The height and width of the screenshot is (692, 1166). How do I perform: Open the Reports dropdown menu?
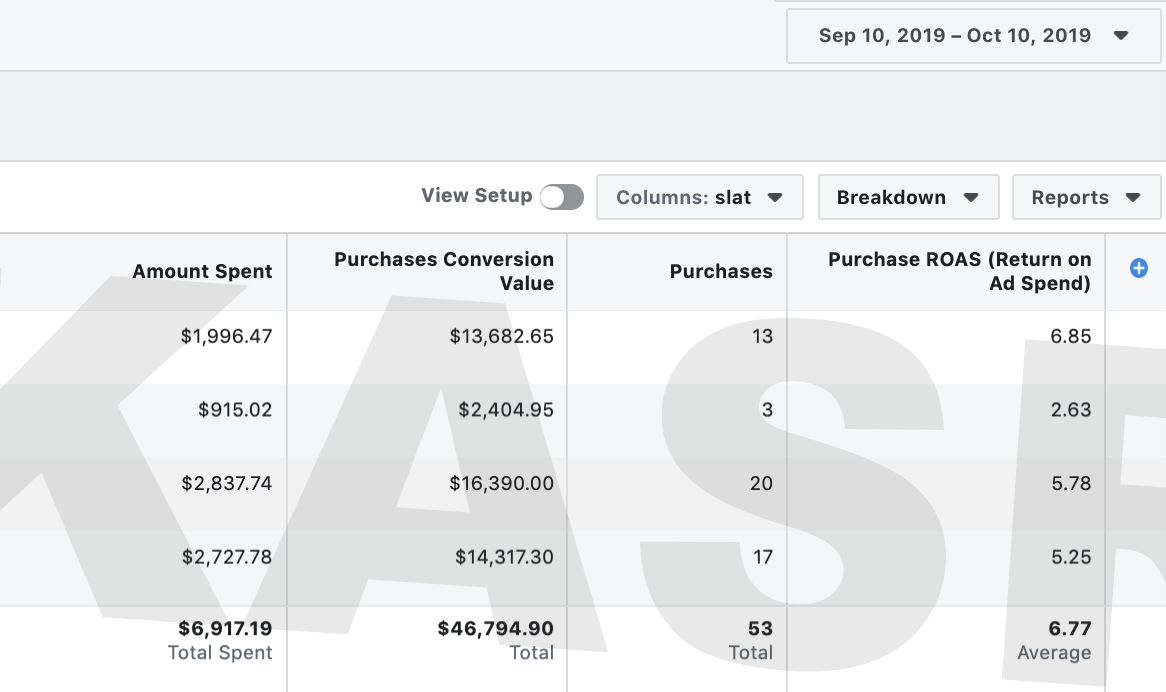(1085, 197)
